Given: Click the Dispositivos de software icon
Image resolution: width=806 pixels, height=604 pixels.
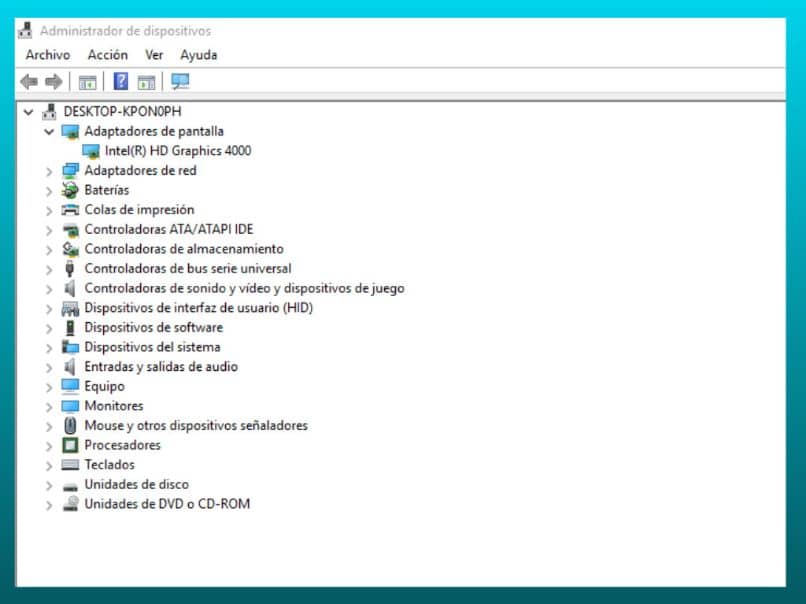Looking at the screenshot, I should [x=70, y=328].
